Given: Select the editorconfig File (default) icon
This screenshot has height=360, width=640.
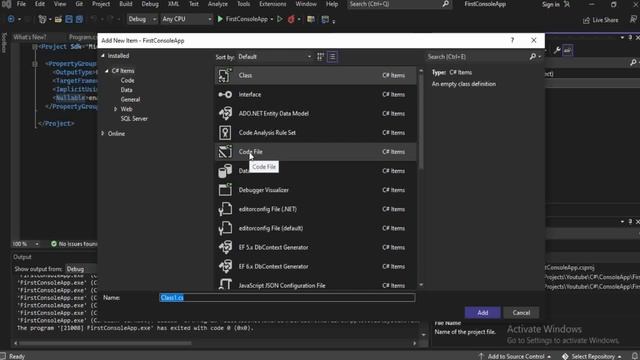Looking at the screenshot, I should pyautogui.click(x=225, y=228).
